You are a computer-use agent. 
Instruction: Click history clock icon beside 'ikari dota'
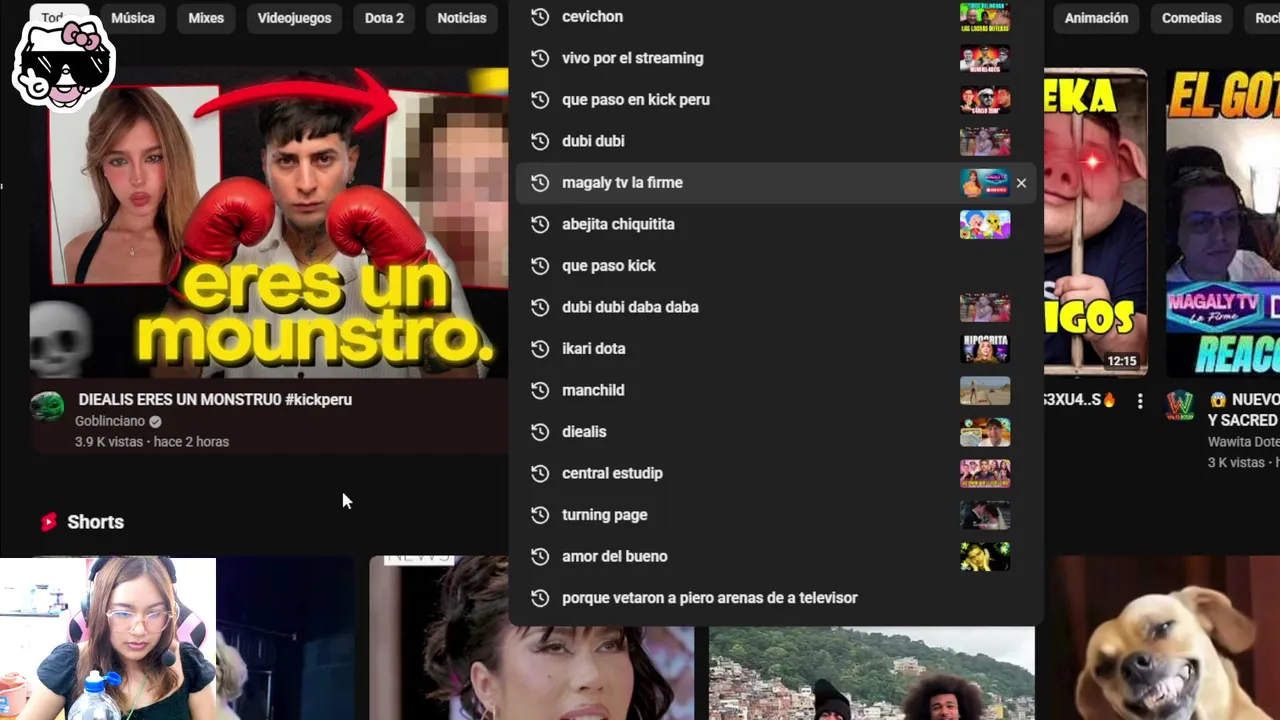[540, 349]
